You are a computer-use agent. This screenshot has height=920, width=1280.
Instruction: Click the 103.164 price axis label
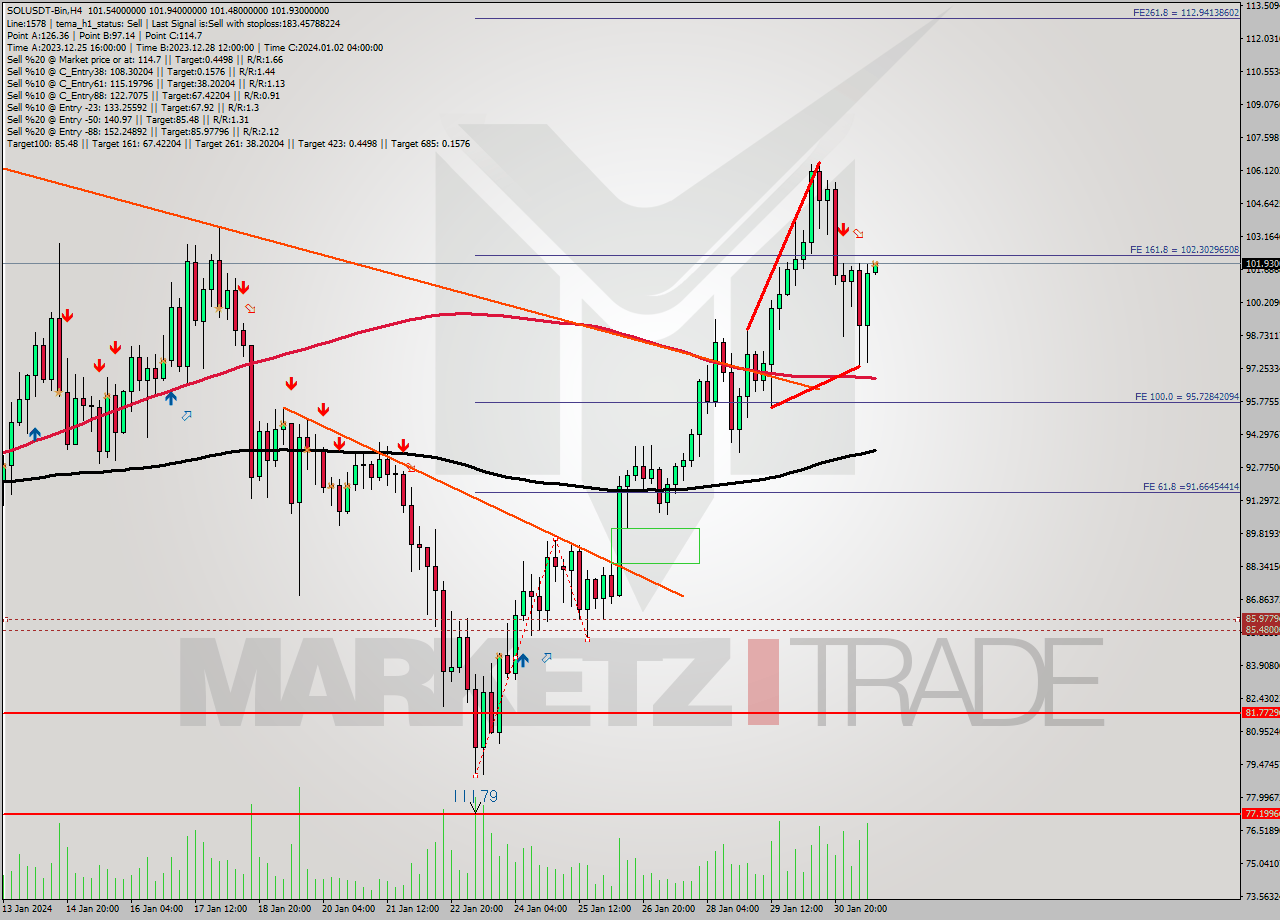[x=1261, y=236]
